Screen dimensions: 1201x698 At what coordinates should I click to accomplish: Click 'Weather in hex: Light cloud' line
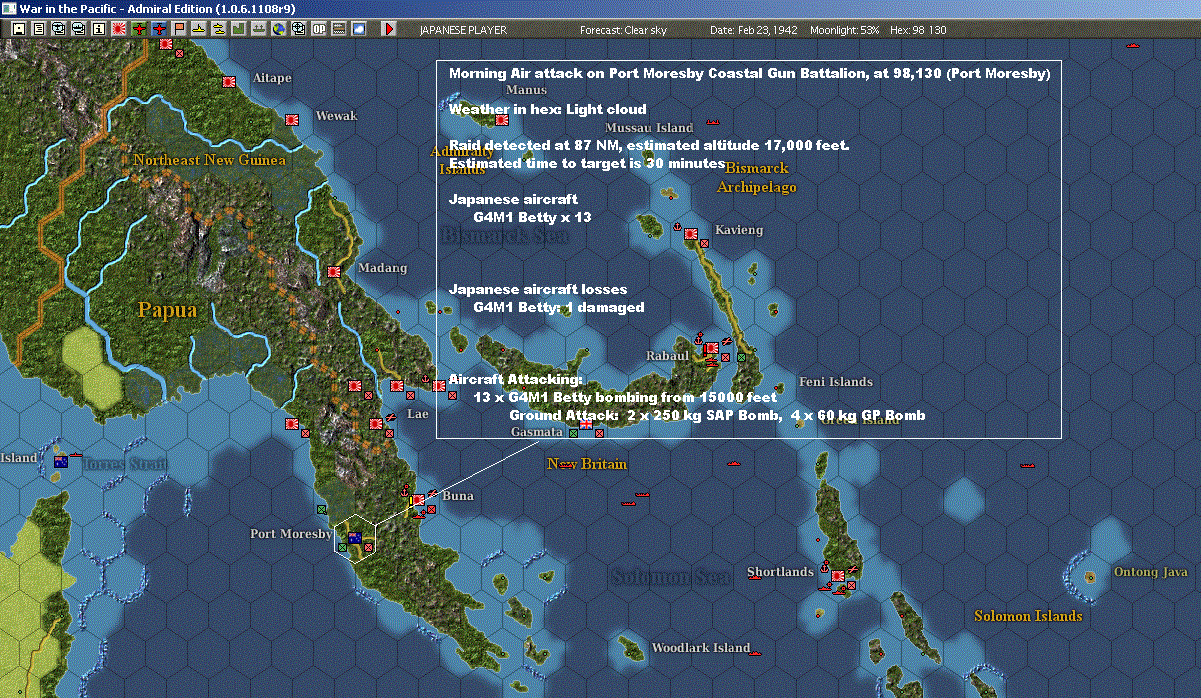click(548, 109)
